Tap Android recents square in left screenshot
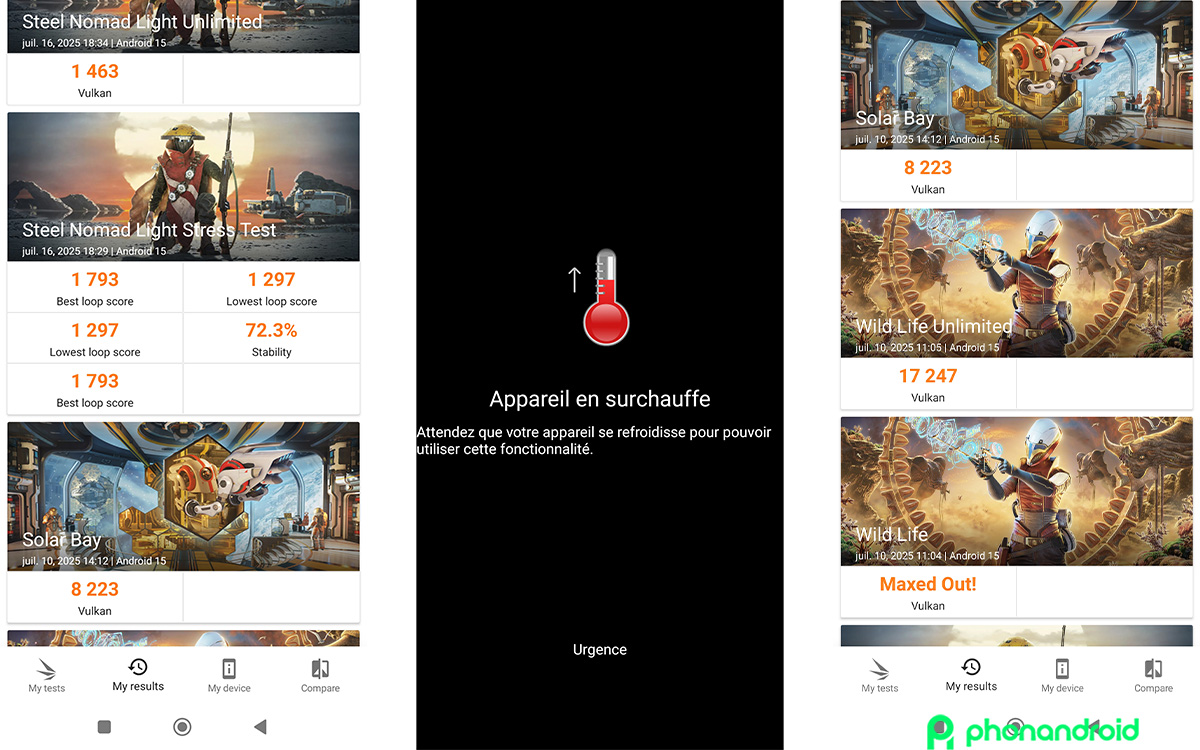This screenshot has height=750, width=1200. pos(104,727)
